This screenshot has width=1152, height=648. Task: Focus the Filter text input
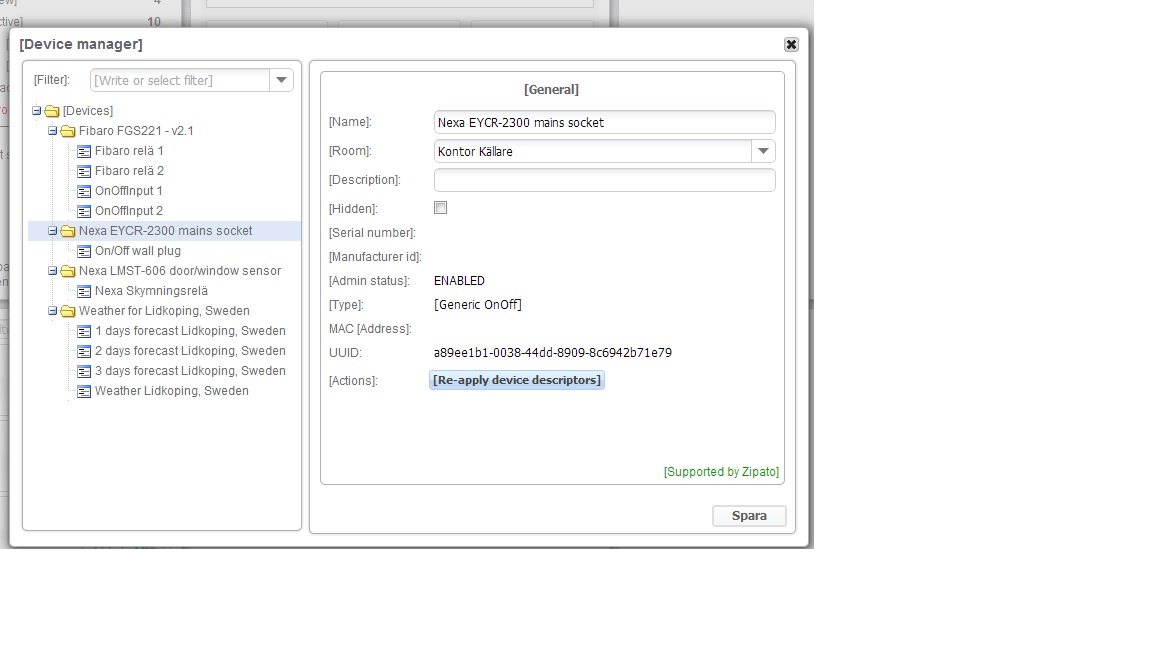180,80
